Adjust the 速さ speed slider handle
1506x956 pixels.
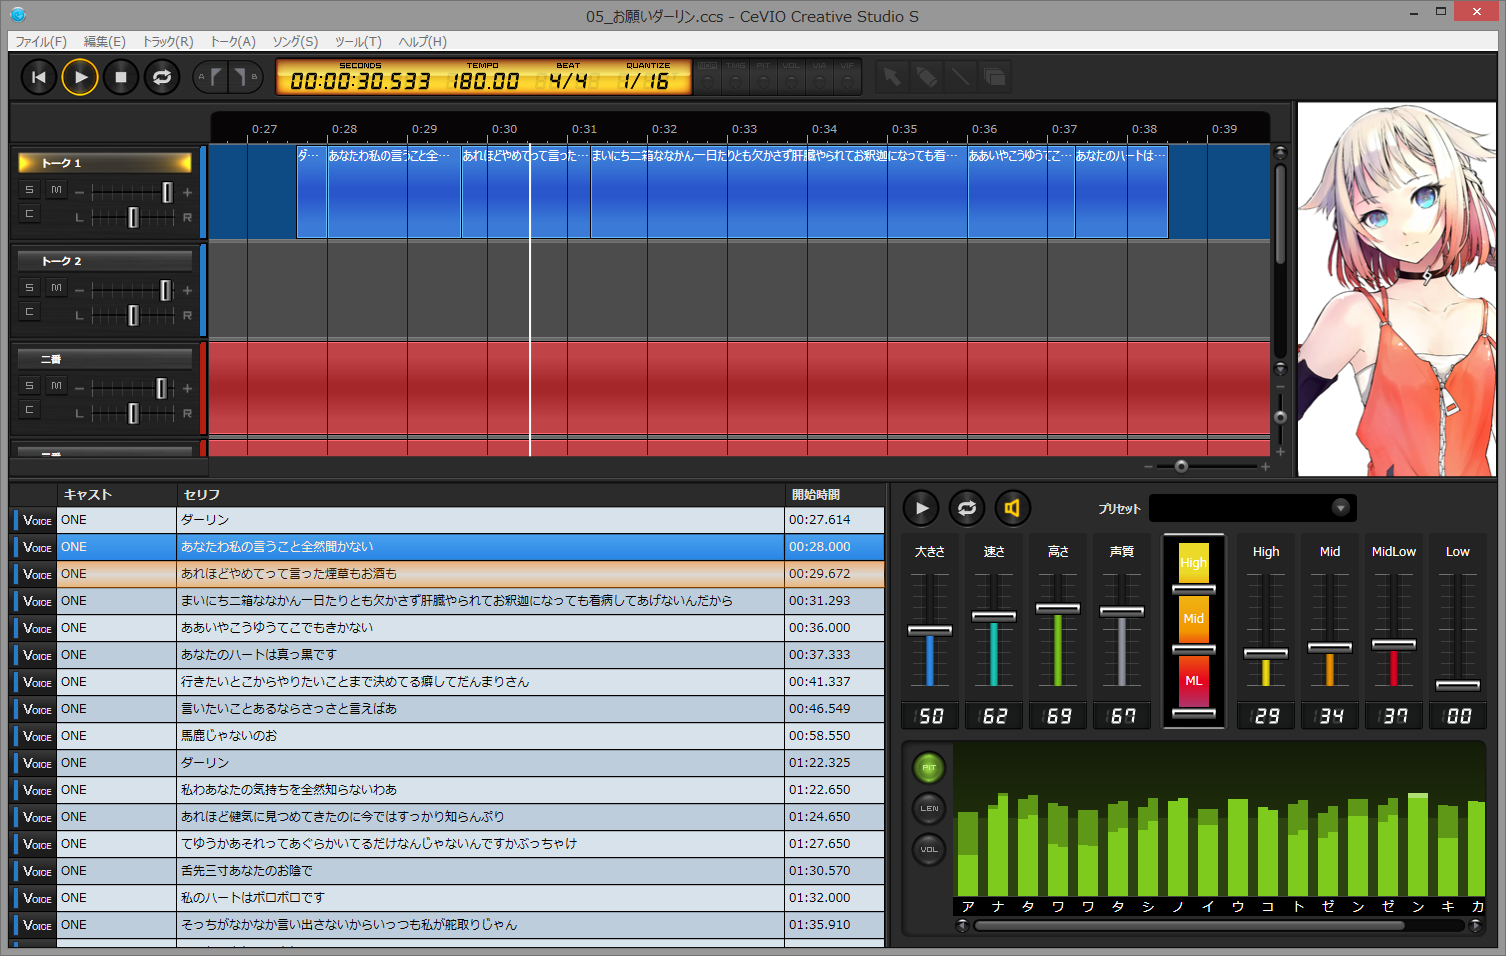click(994, 616)
